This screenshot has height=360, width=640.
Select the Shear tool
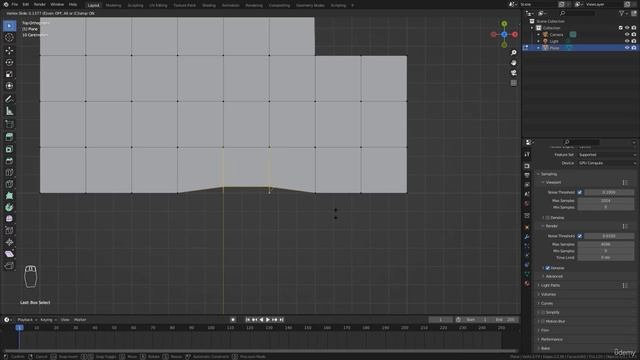tap(9, 254)
